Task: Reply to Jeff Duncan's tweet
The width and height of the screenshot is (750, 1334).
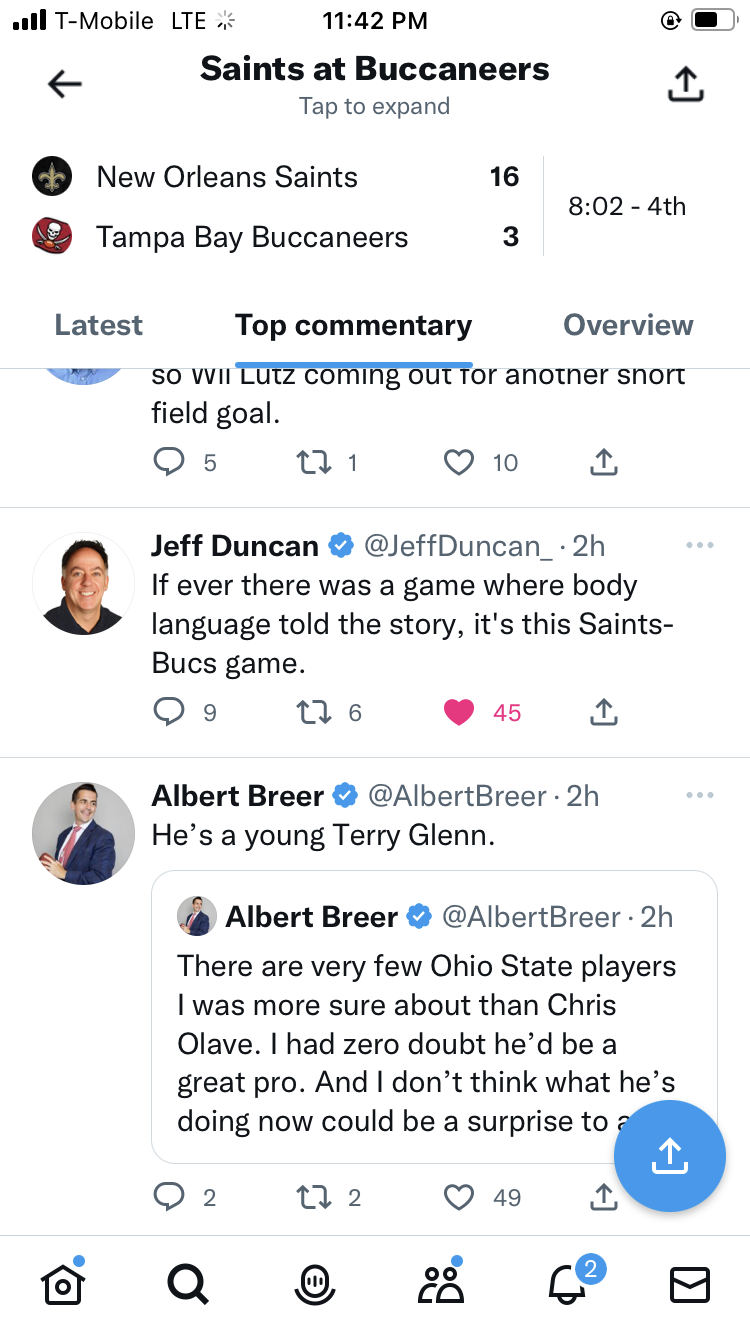Action: (x=170, y=712)
